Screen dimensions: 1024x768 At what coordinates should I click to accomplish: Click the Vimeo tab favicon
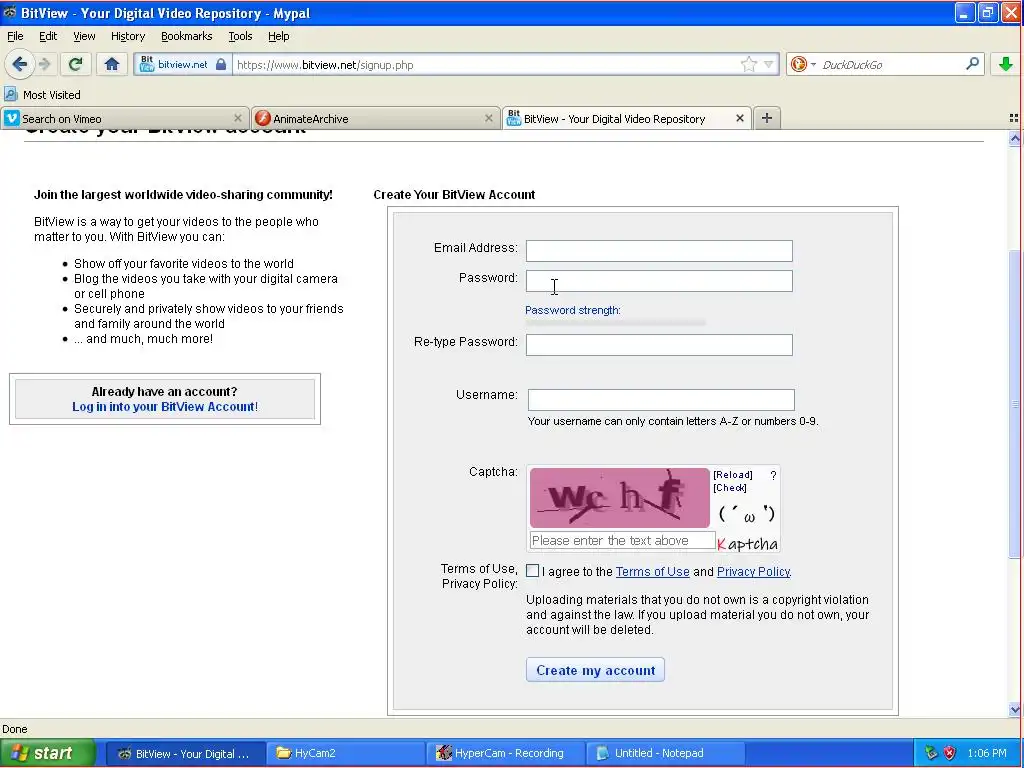click(12, 118)
